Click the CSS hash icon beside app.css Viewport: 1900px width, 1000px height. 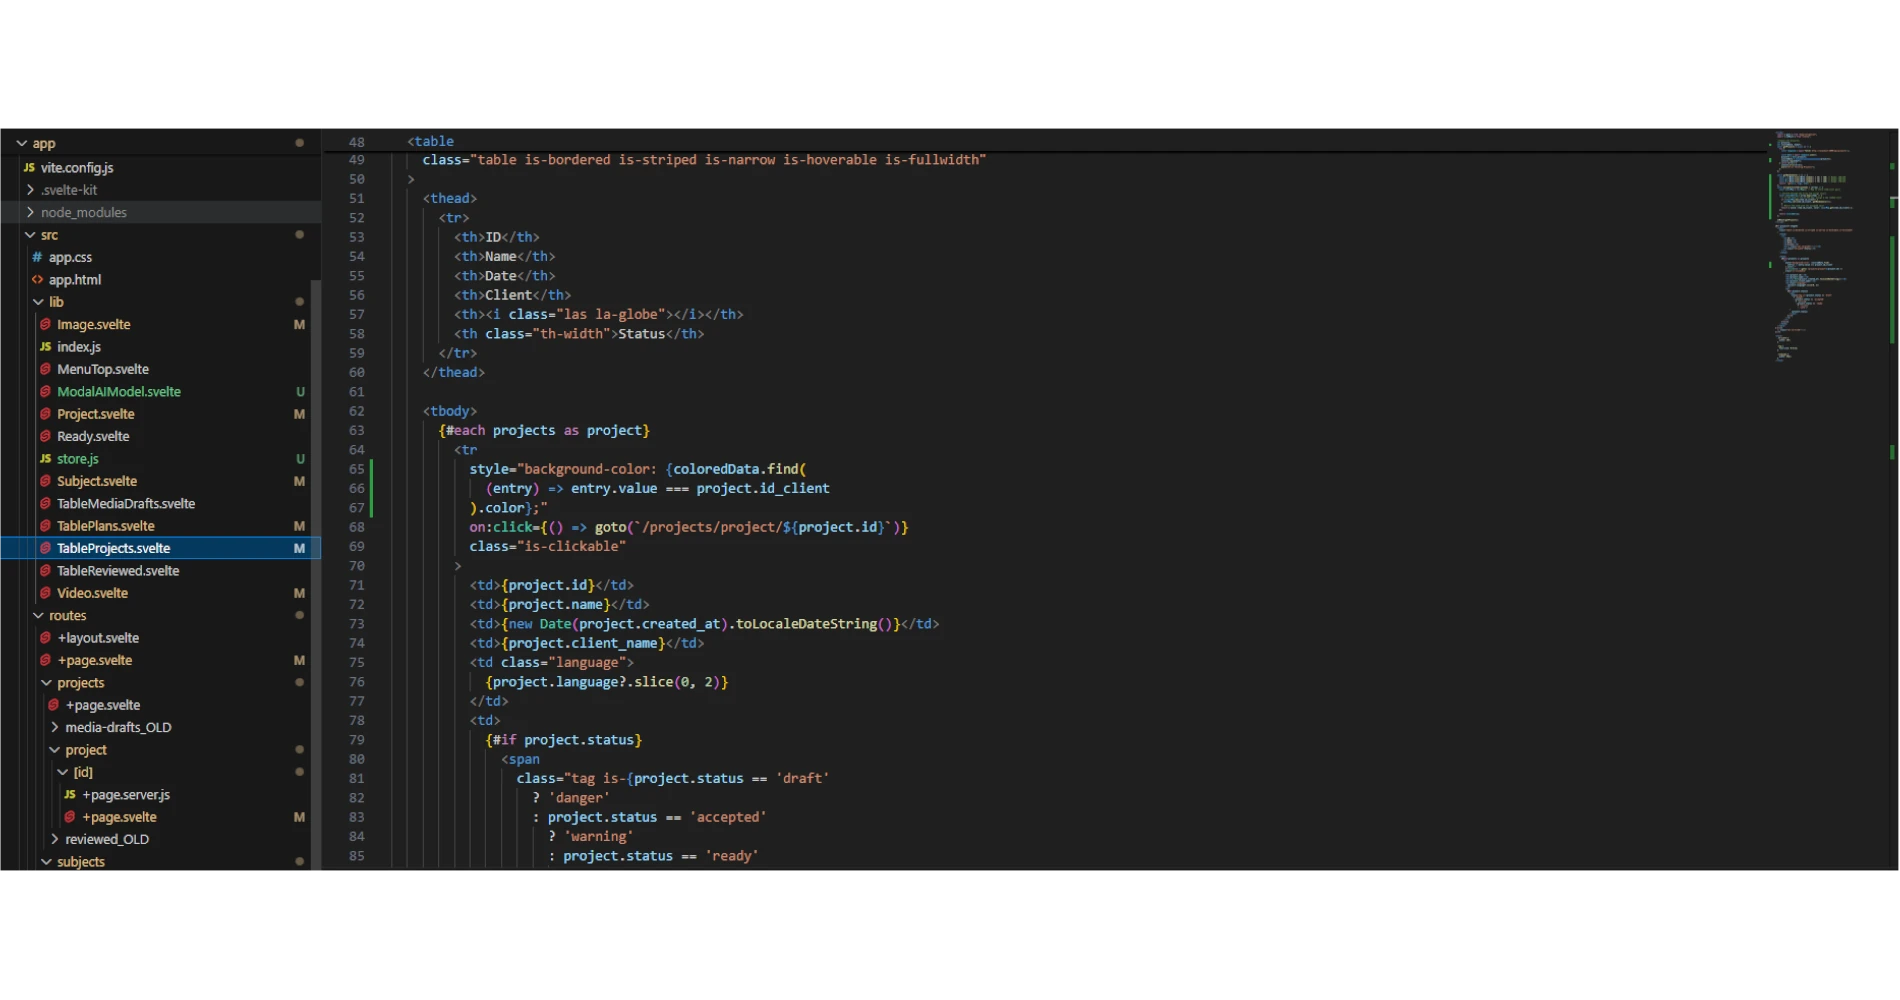(x=37, y=257)
